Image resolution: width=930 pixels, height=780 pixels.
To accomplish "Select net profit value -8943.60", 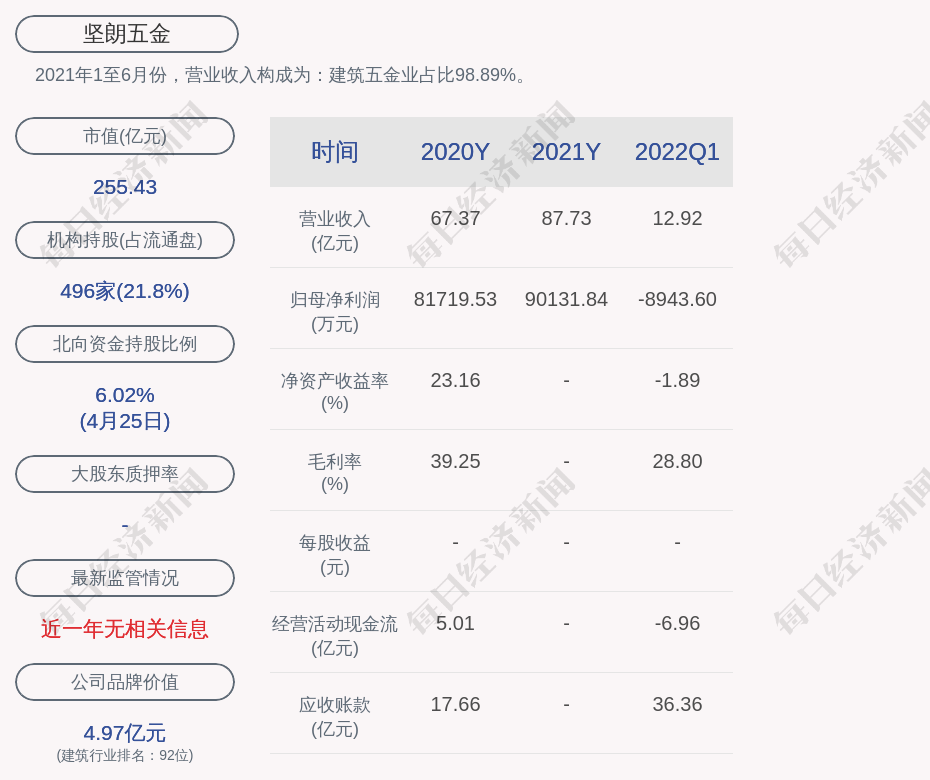I will [677, 300].
